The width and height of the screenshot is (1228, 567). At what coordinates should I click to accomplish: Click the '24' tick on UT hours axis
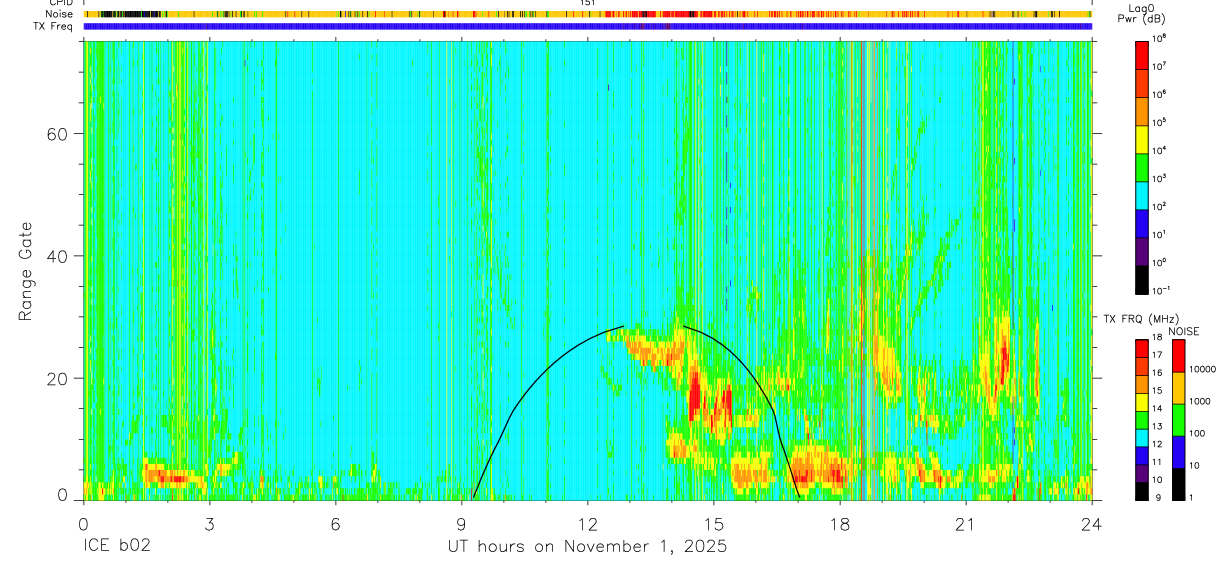pos(1092,524)
